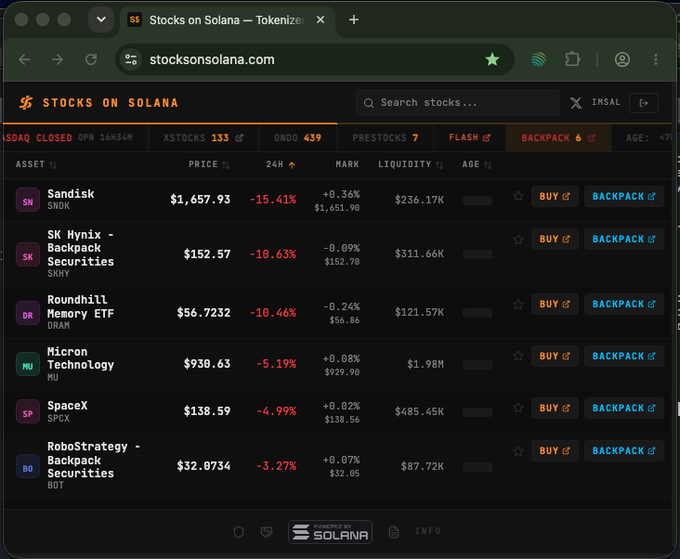Click the Powered by Solana badge

tap(330, 532)
